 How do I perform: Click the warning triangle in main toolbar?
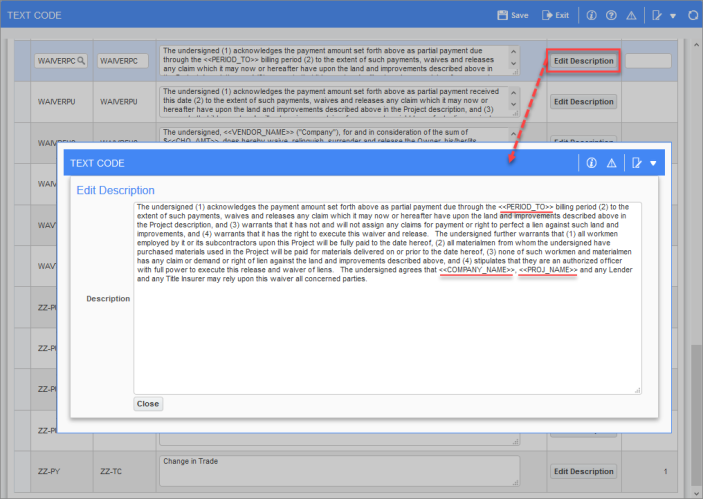pyautogui.click(x=630, y=16)
